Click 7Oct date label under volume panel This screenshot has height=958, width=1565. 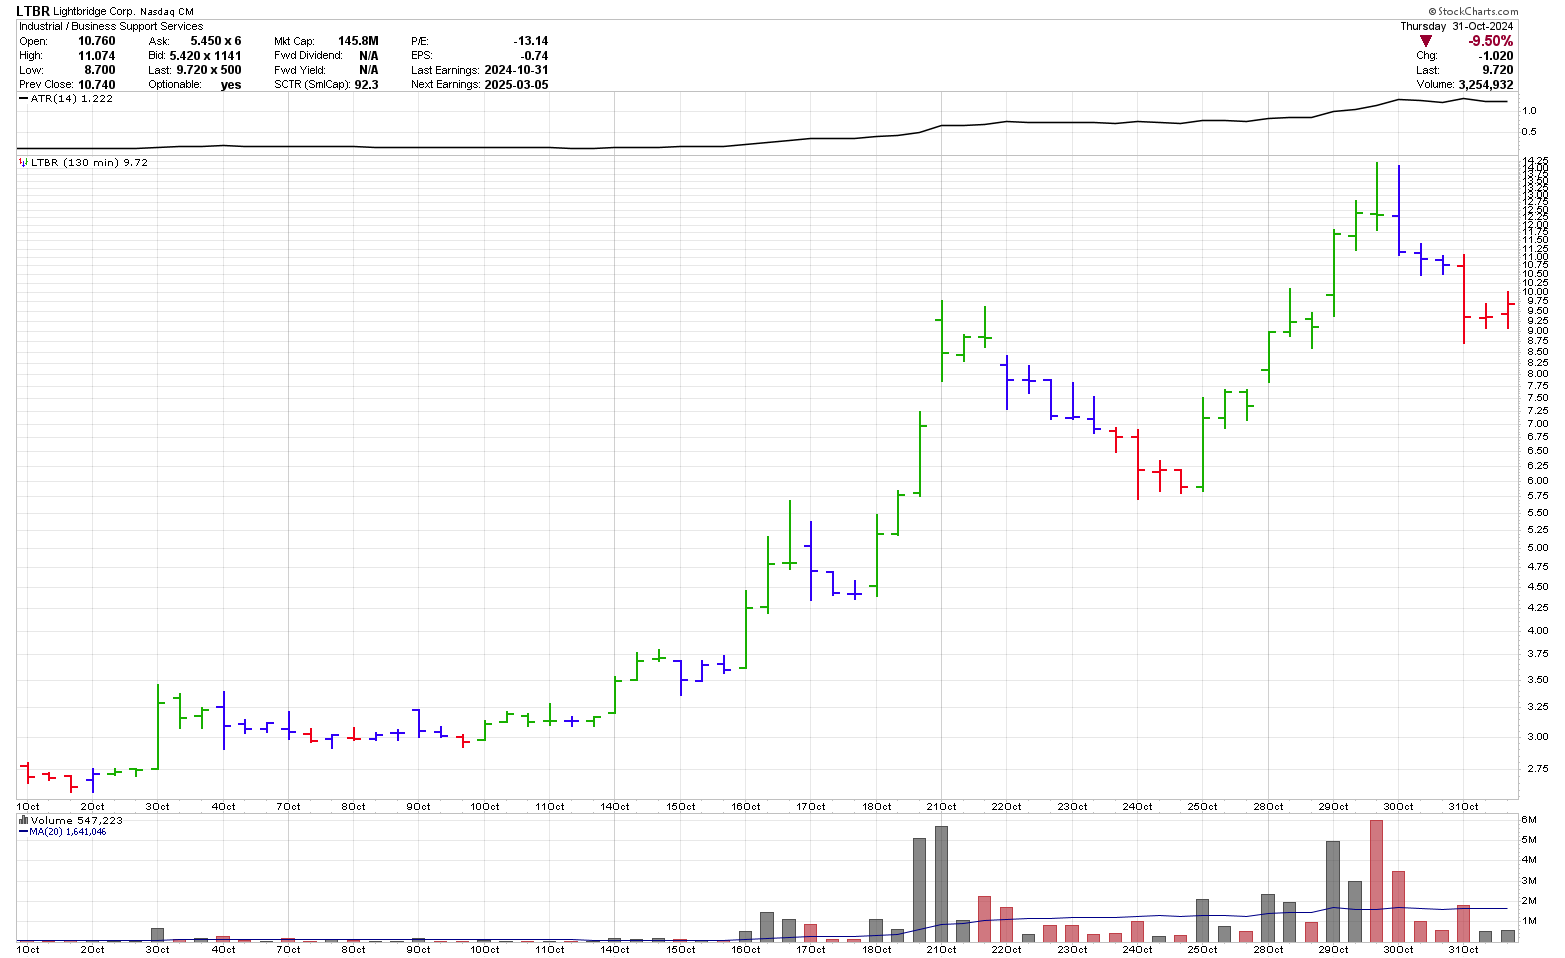(289, 949)
